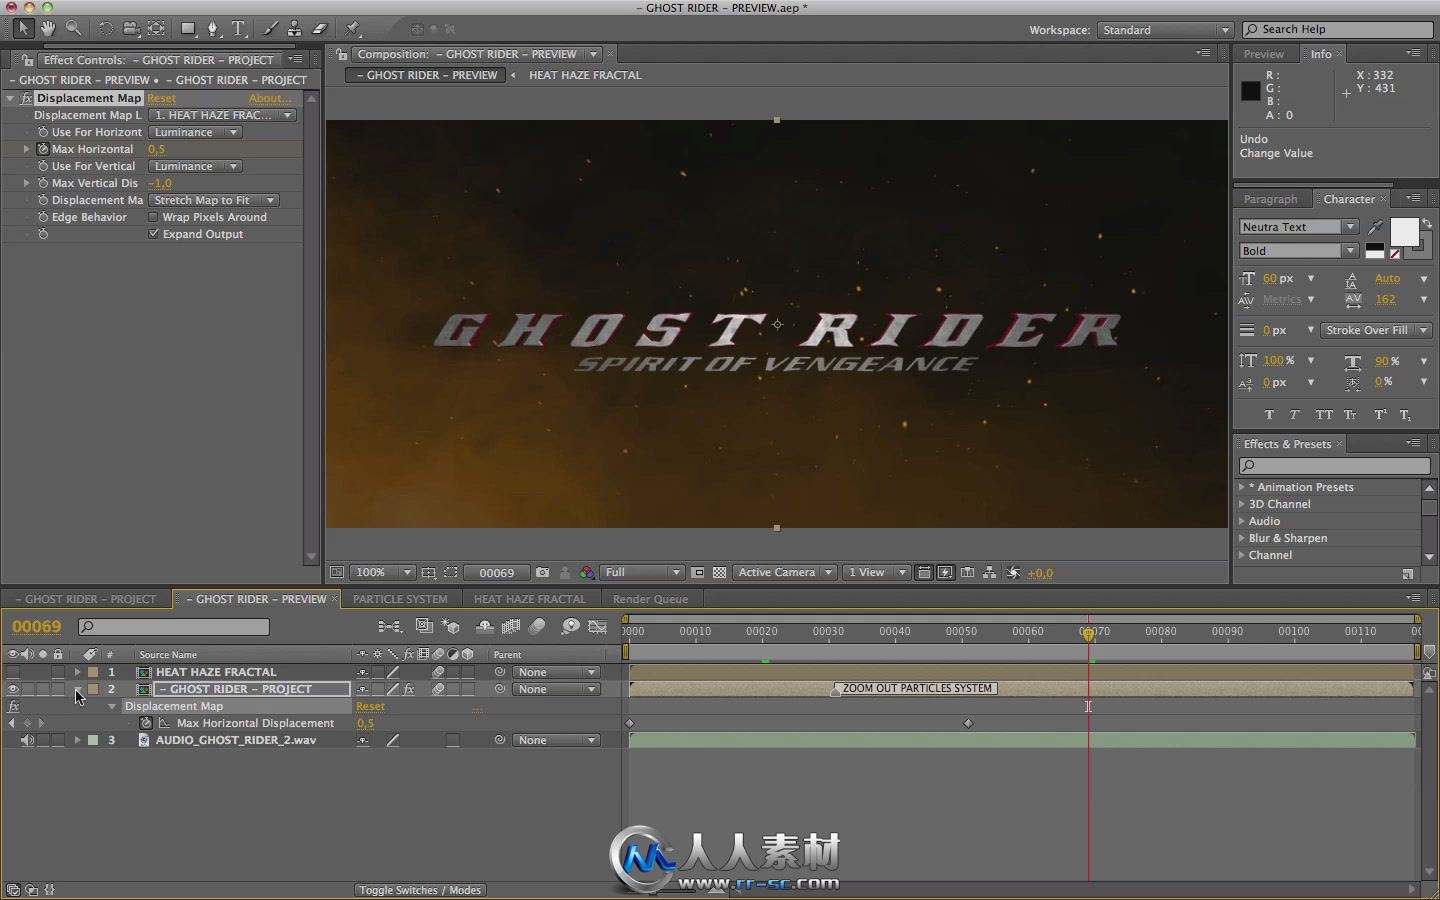Expand HEAT HAZE FRACTAL layer properties

point(77,672)
